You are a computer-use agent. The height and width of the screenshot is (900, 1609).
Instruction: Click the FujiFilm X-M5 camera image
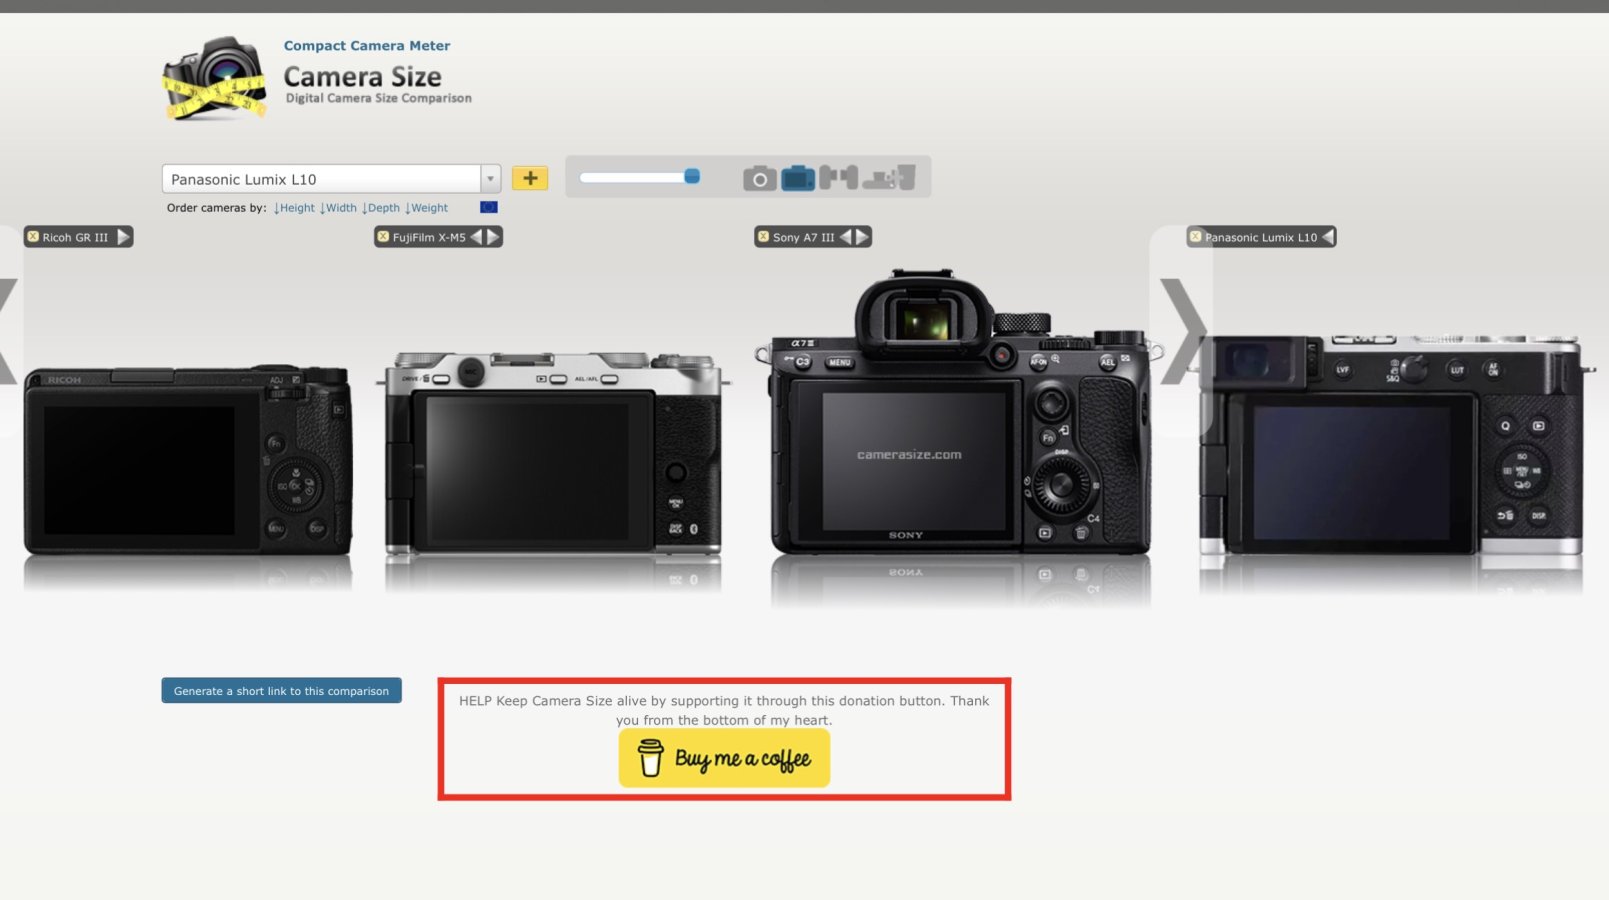(x=553, y=452)
